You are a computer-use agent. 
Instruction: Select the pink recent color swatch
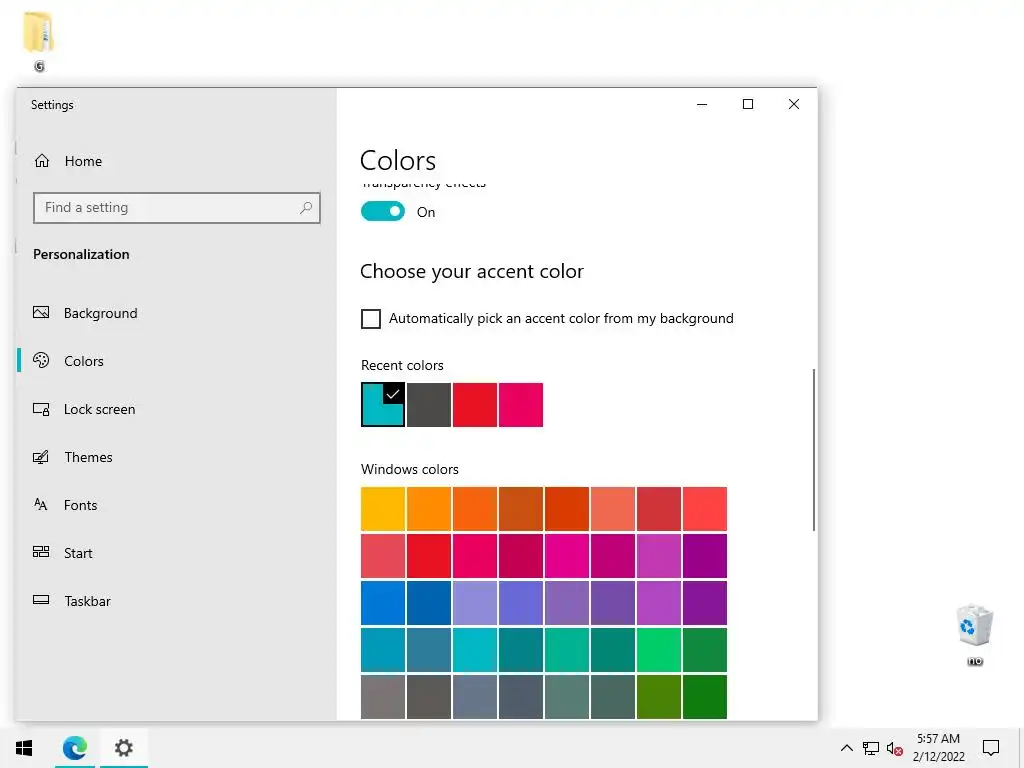click(x=520, y=405)
